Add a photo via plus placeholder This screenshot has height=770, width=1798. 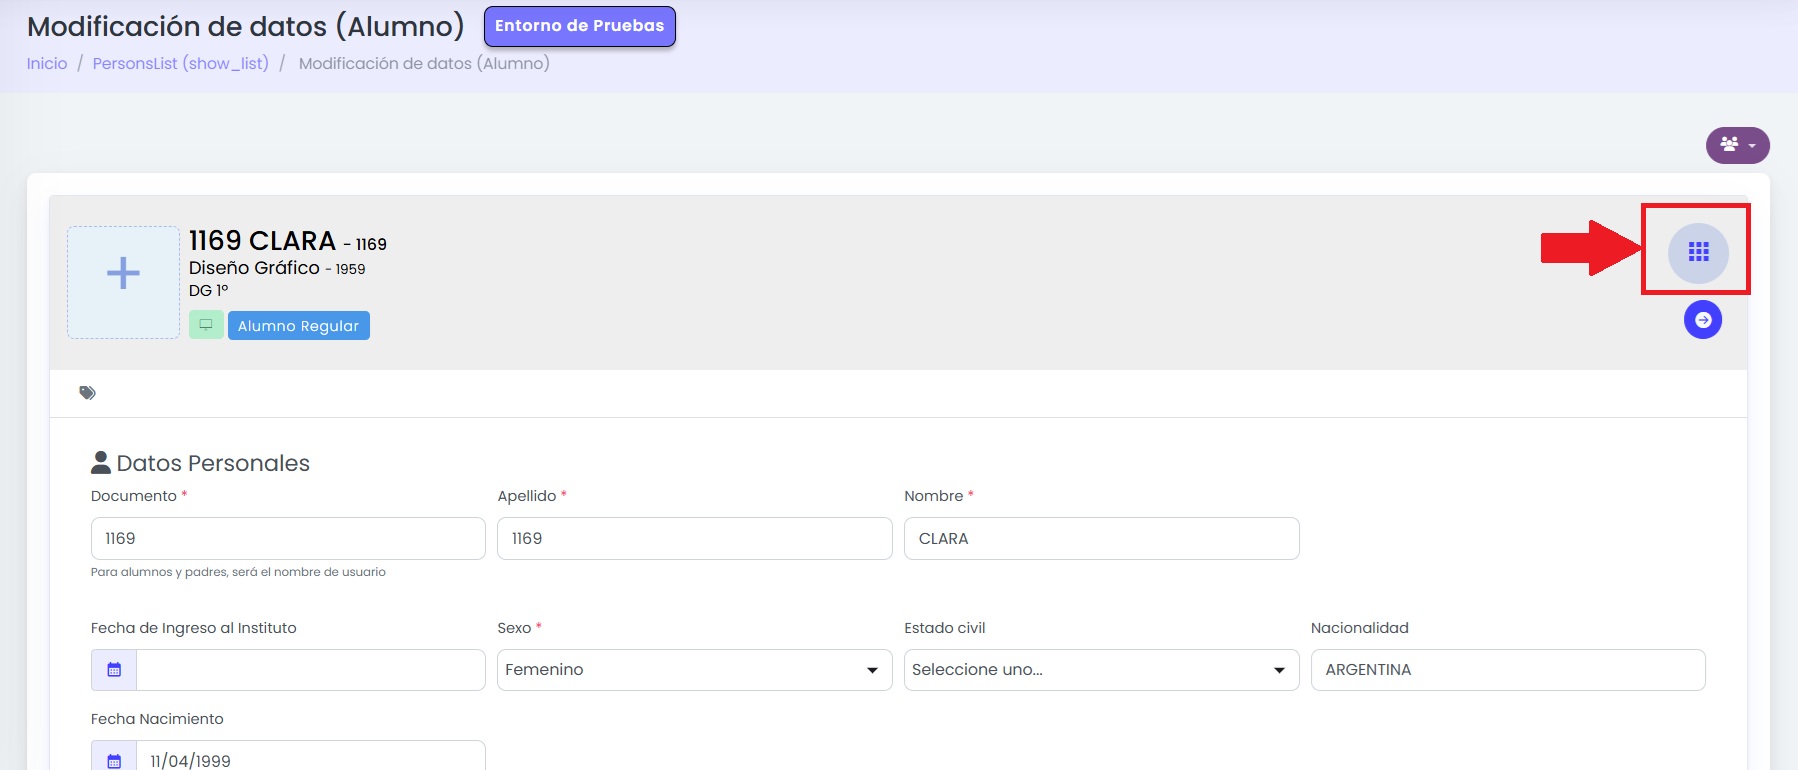coord(123,282)
